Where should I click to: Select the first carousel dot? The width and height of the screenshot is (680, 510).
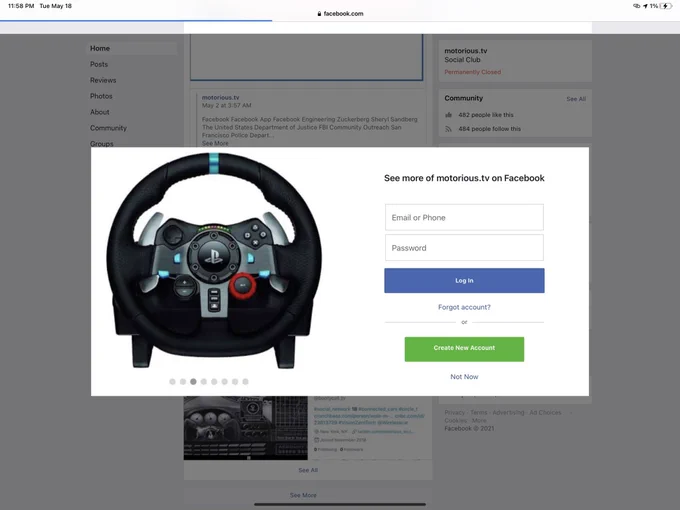[x=173, y=382]
